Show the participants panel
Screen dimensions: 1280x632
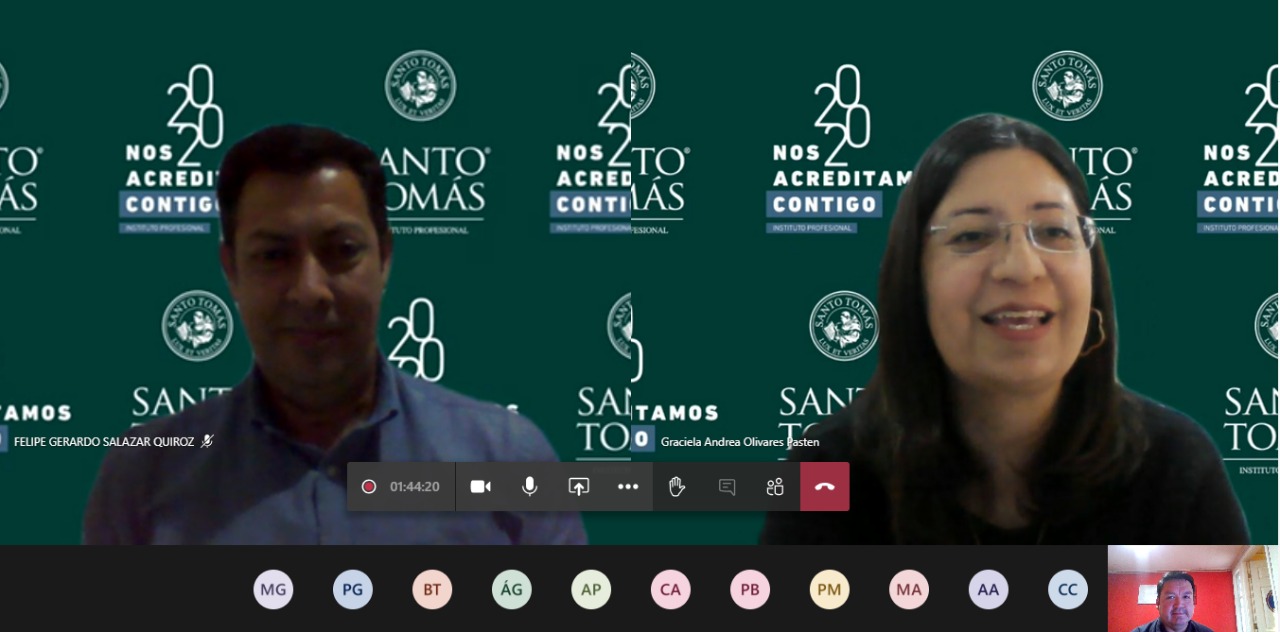click(775, 487)
